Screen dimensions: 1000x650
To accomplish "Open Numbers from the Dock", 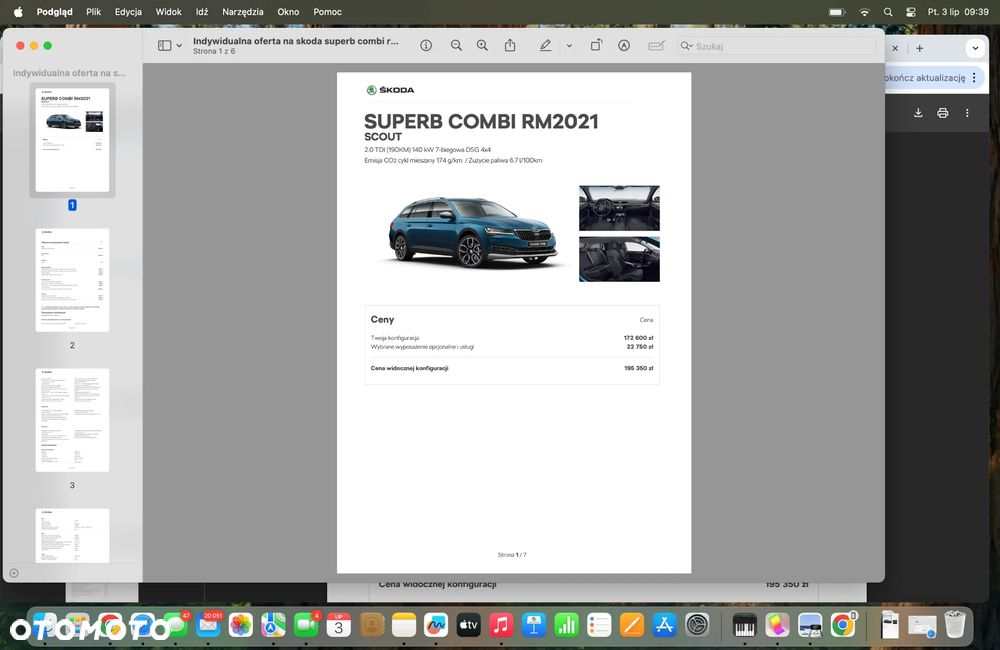I will point(566,625).
